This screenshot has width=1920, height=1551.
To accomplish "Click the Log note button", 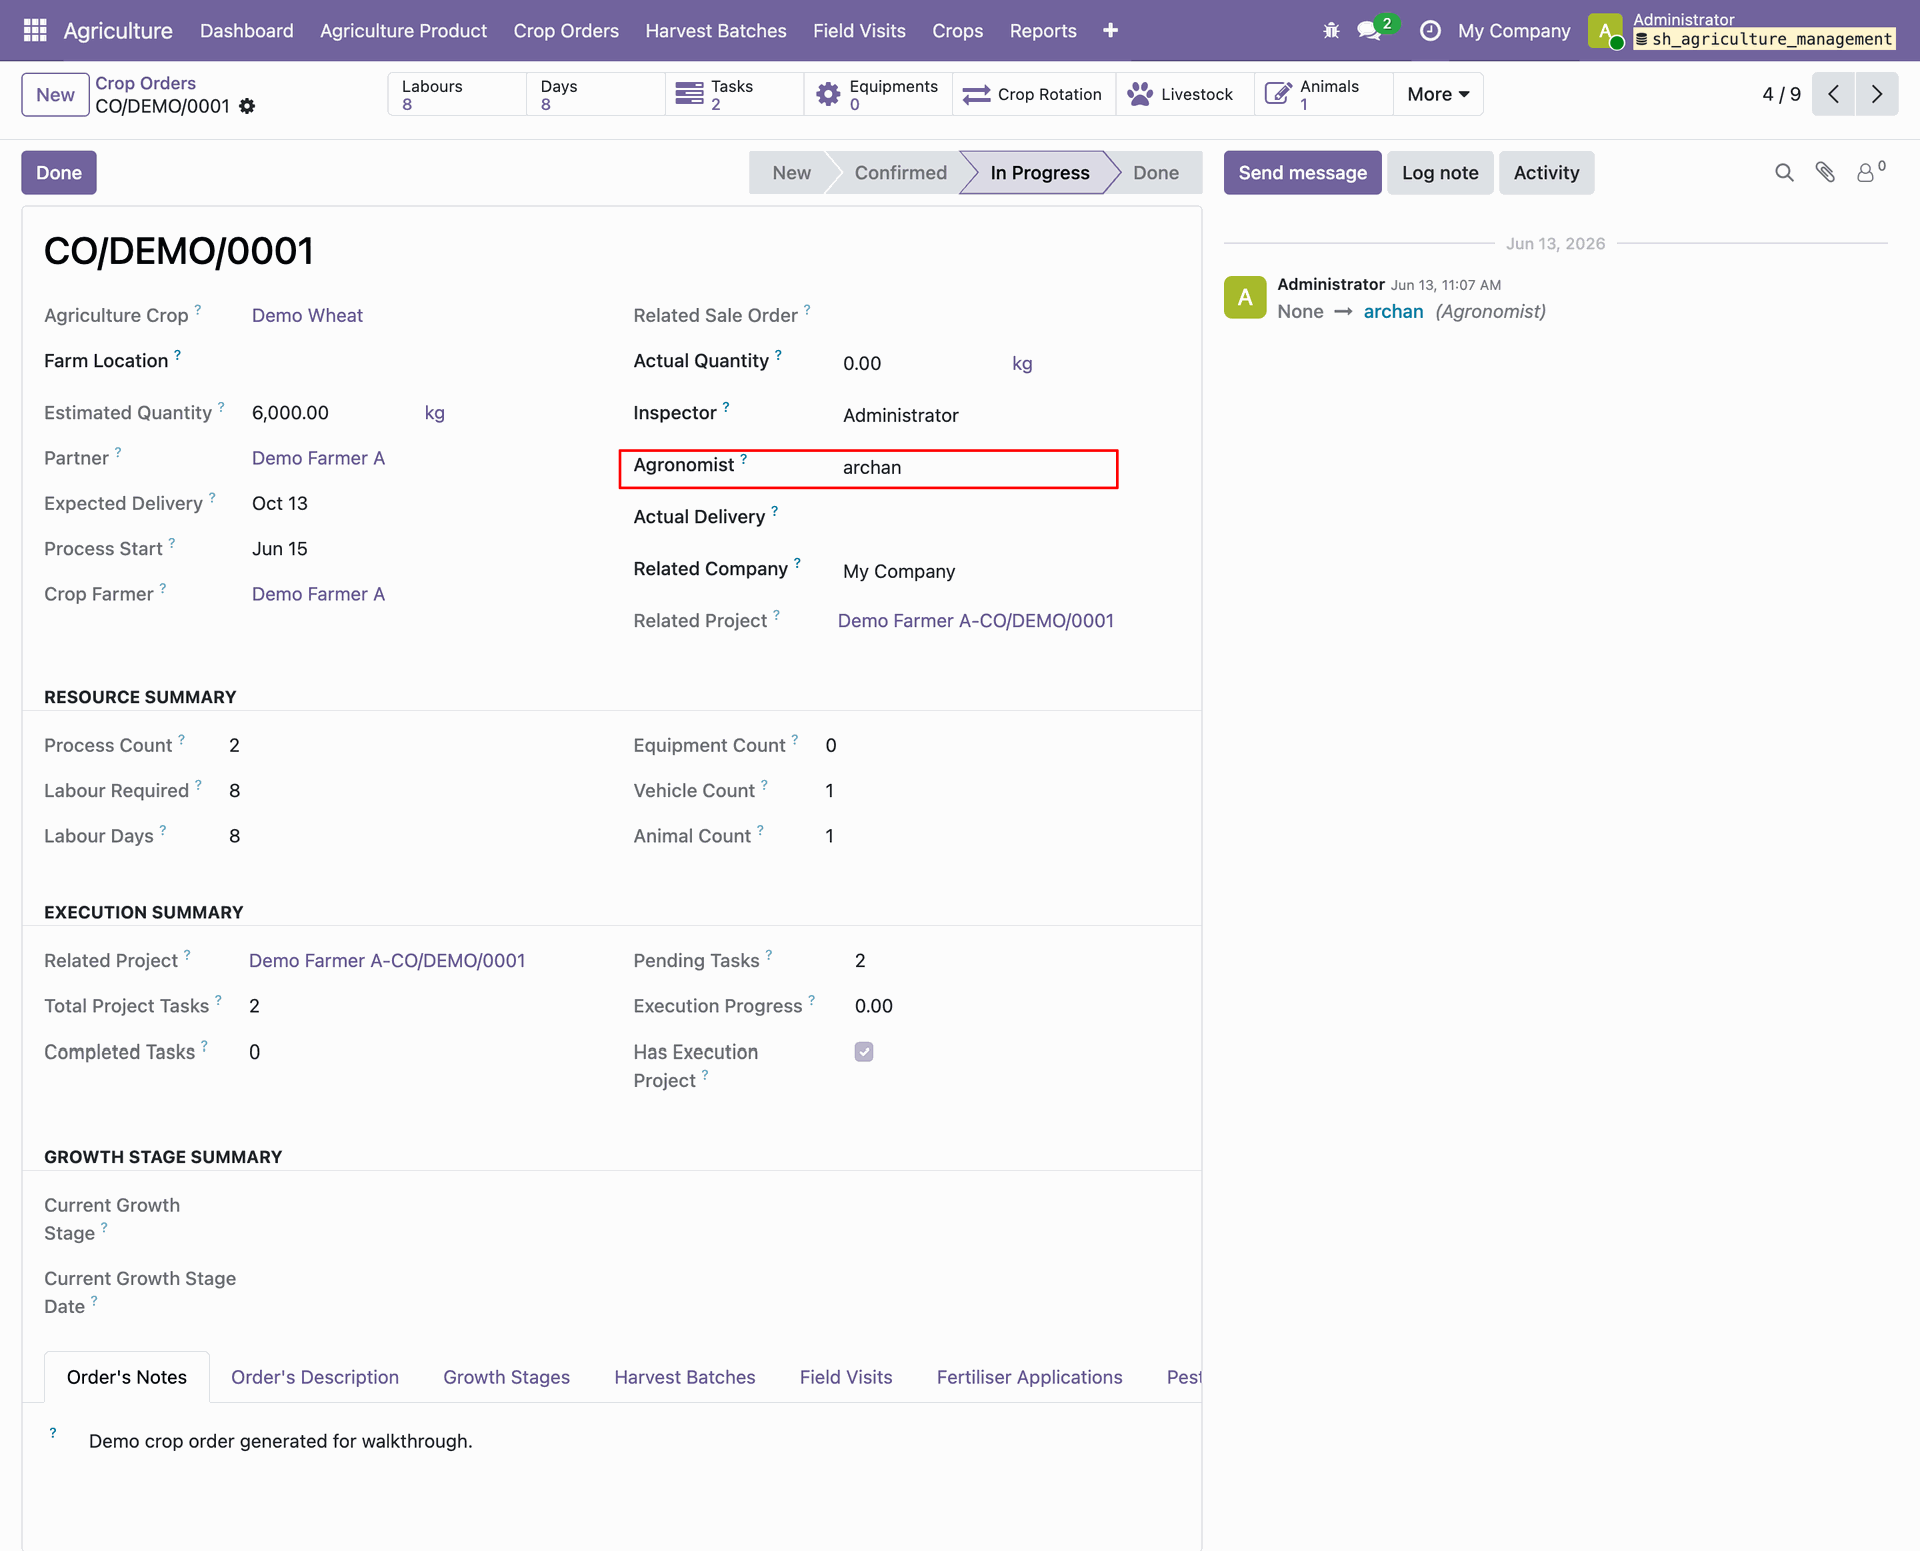I will (1439, 173).
